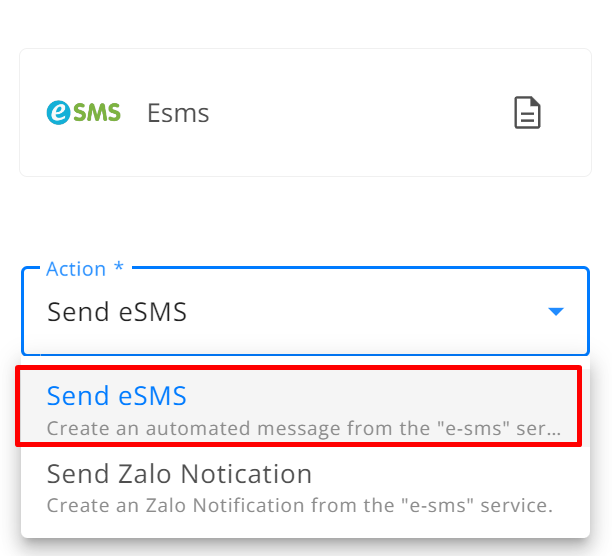Open the Esms documentation page icon
Image resolution: width=612 pixels, height=556 pixels.
[527, 112]
